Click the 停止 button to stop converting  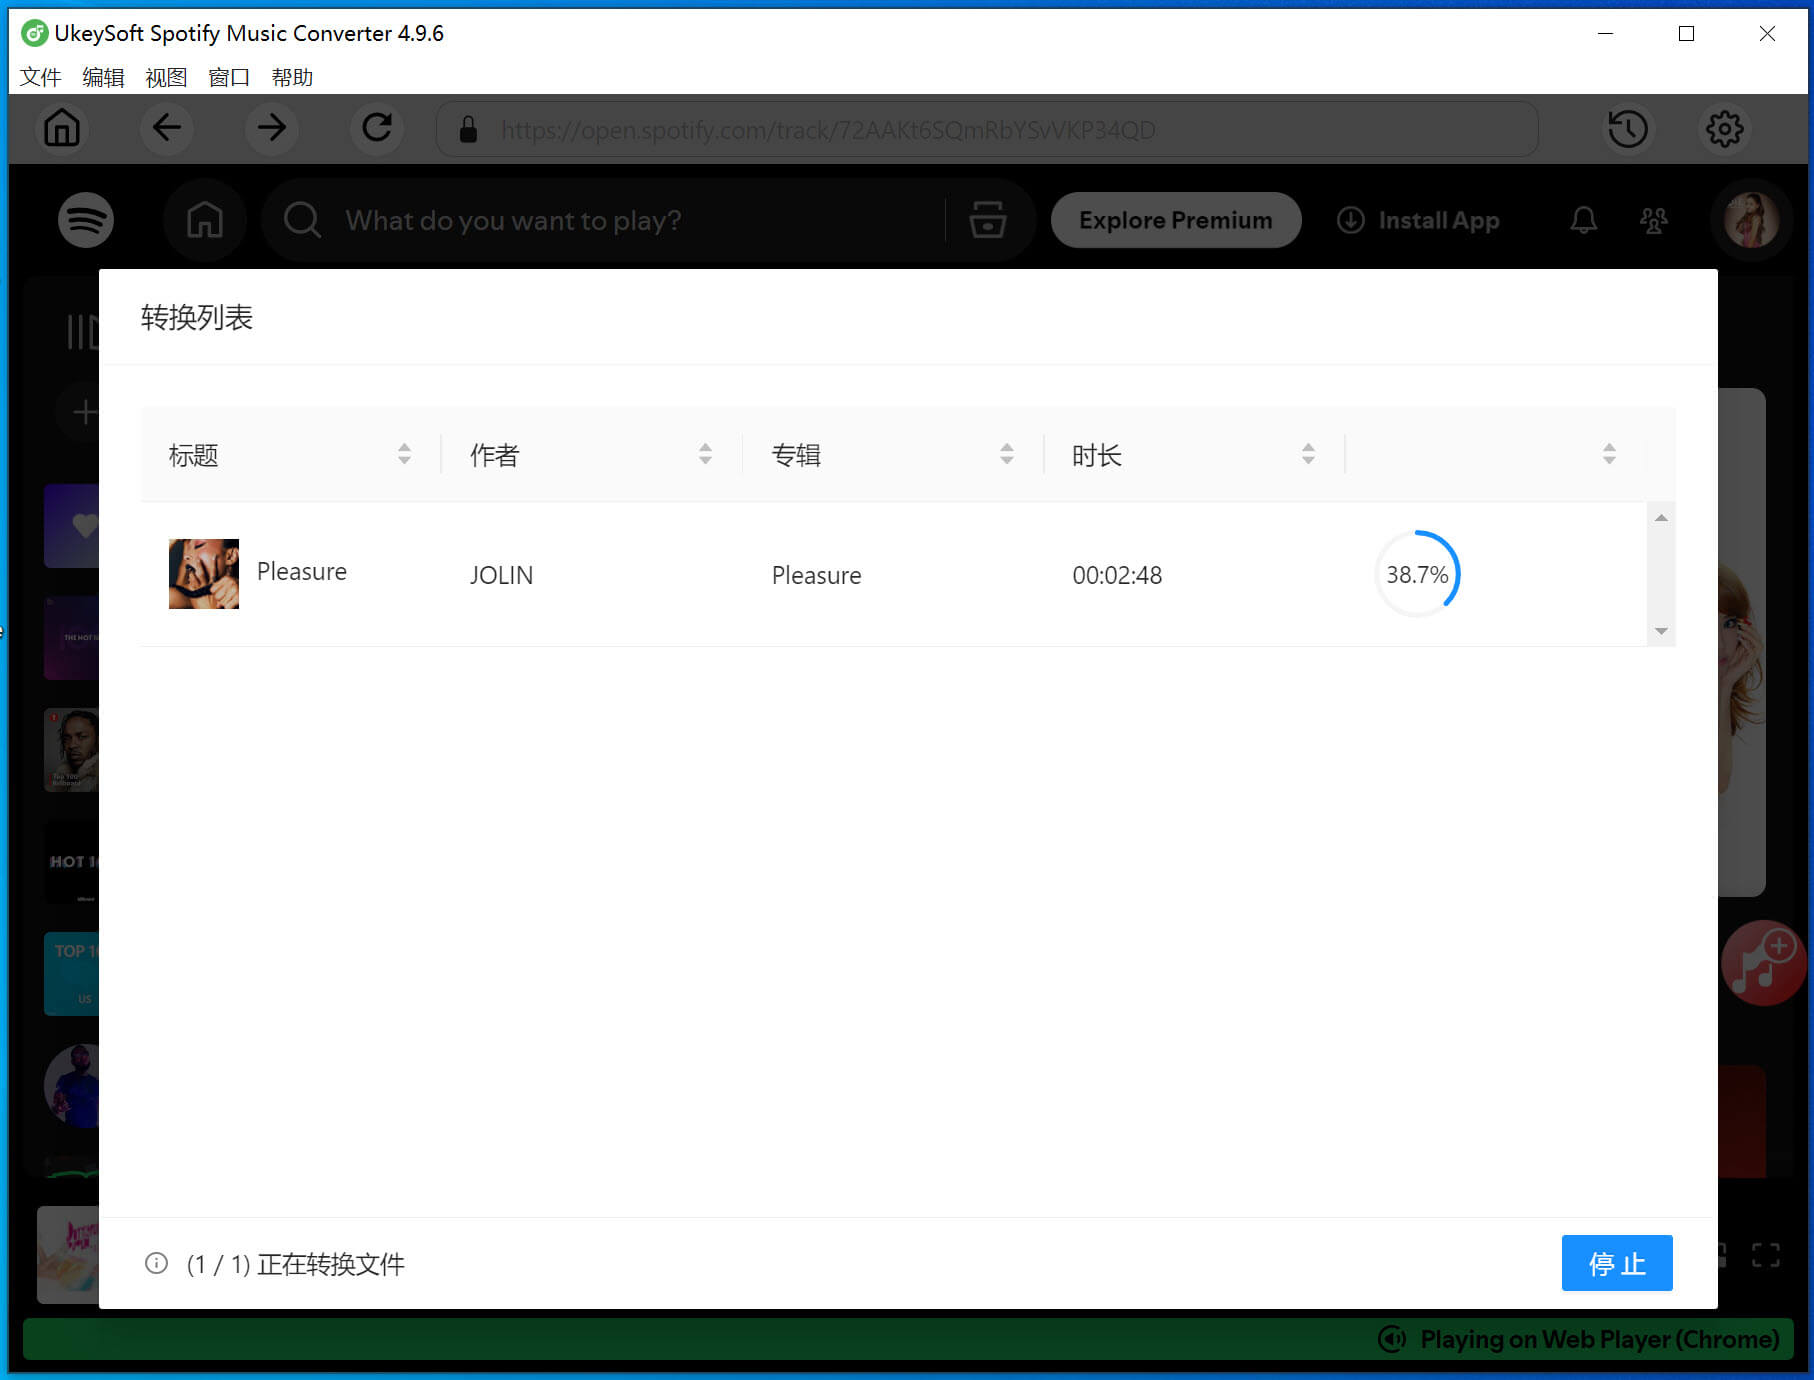click(x=1617, y=1263)
